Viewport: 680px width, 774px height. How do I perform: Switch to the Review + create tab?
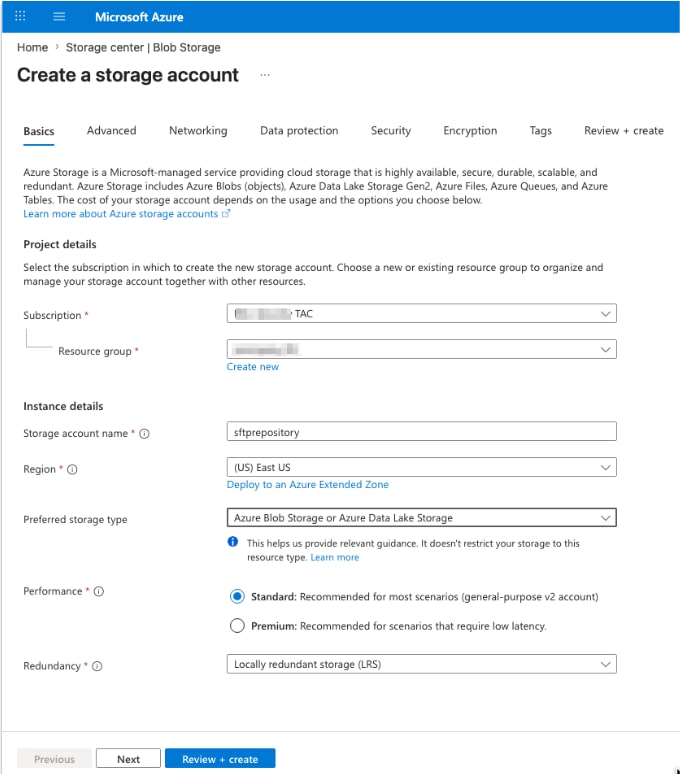624,131
